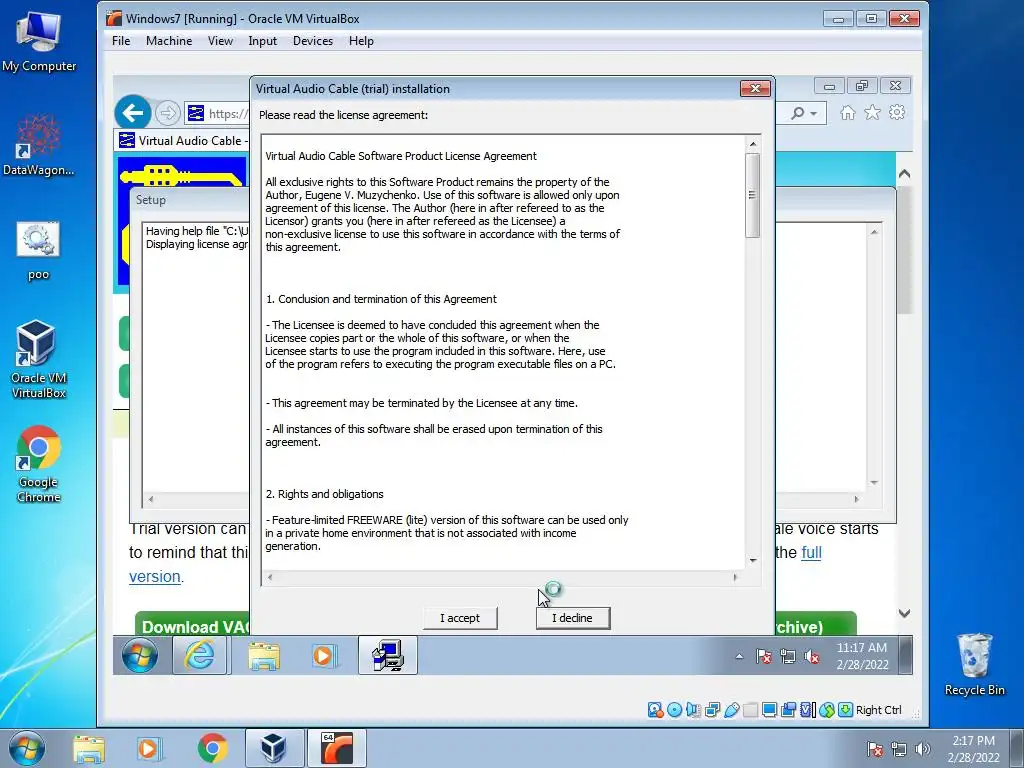The width and height of the screenshot is (1024, 768).
Task: Click the VirtualBox cube in host taskbar
Action: tap(274, 748)
